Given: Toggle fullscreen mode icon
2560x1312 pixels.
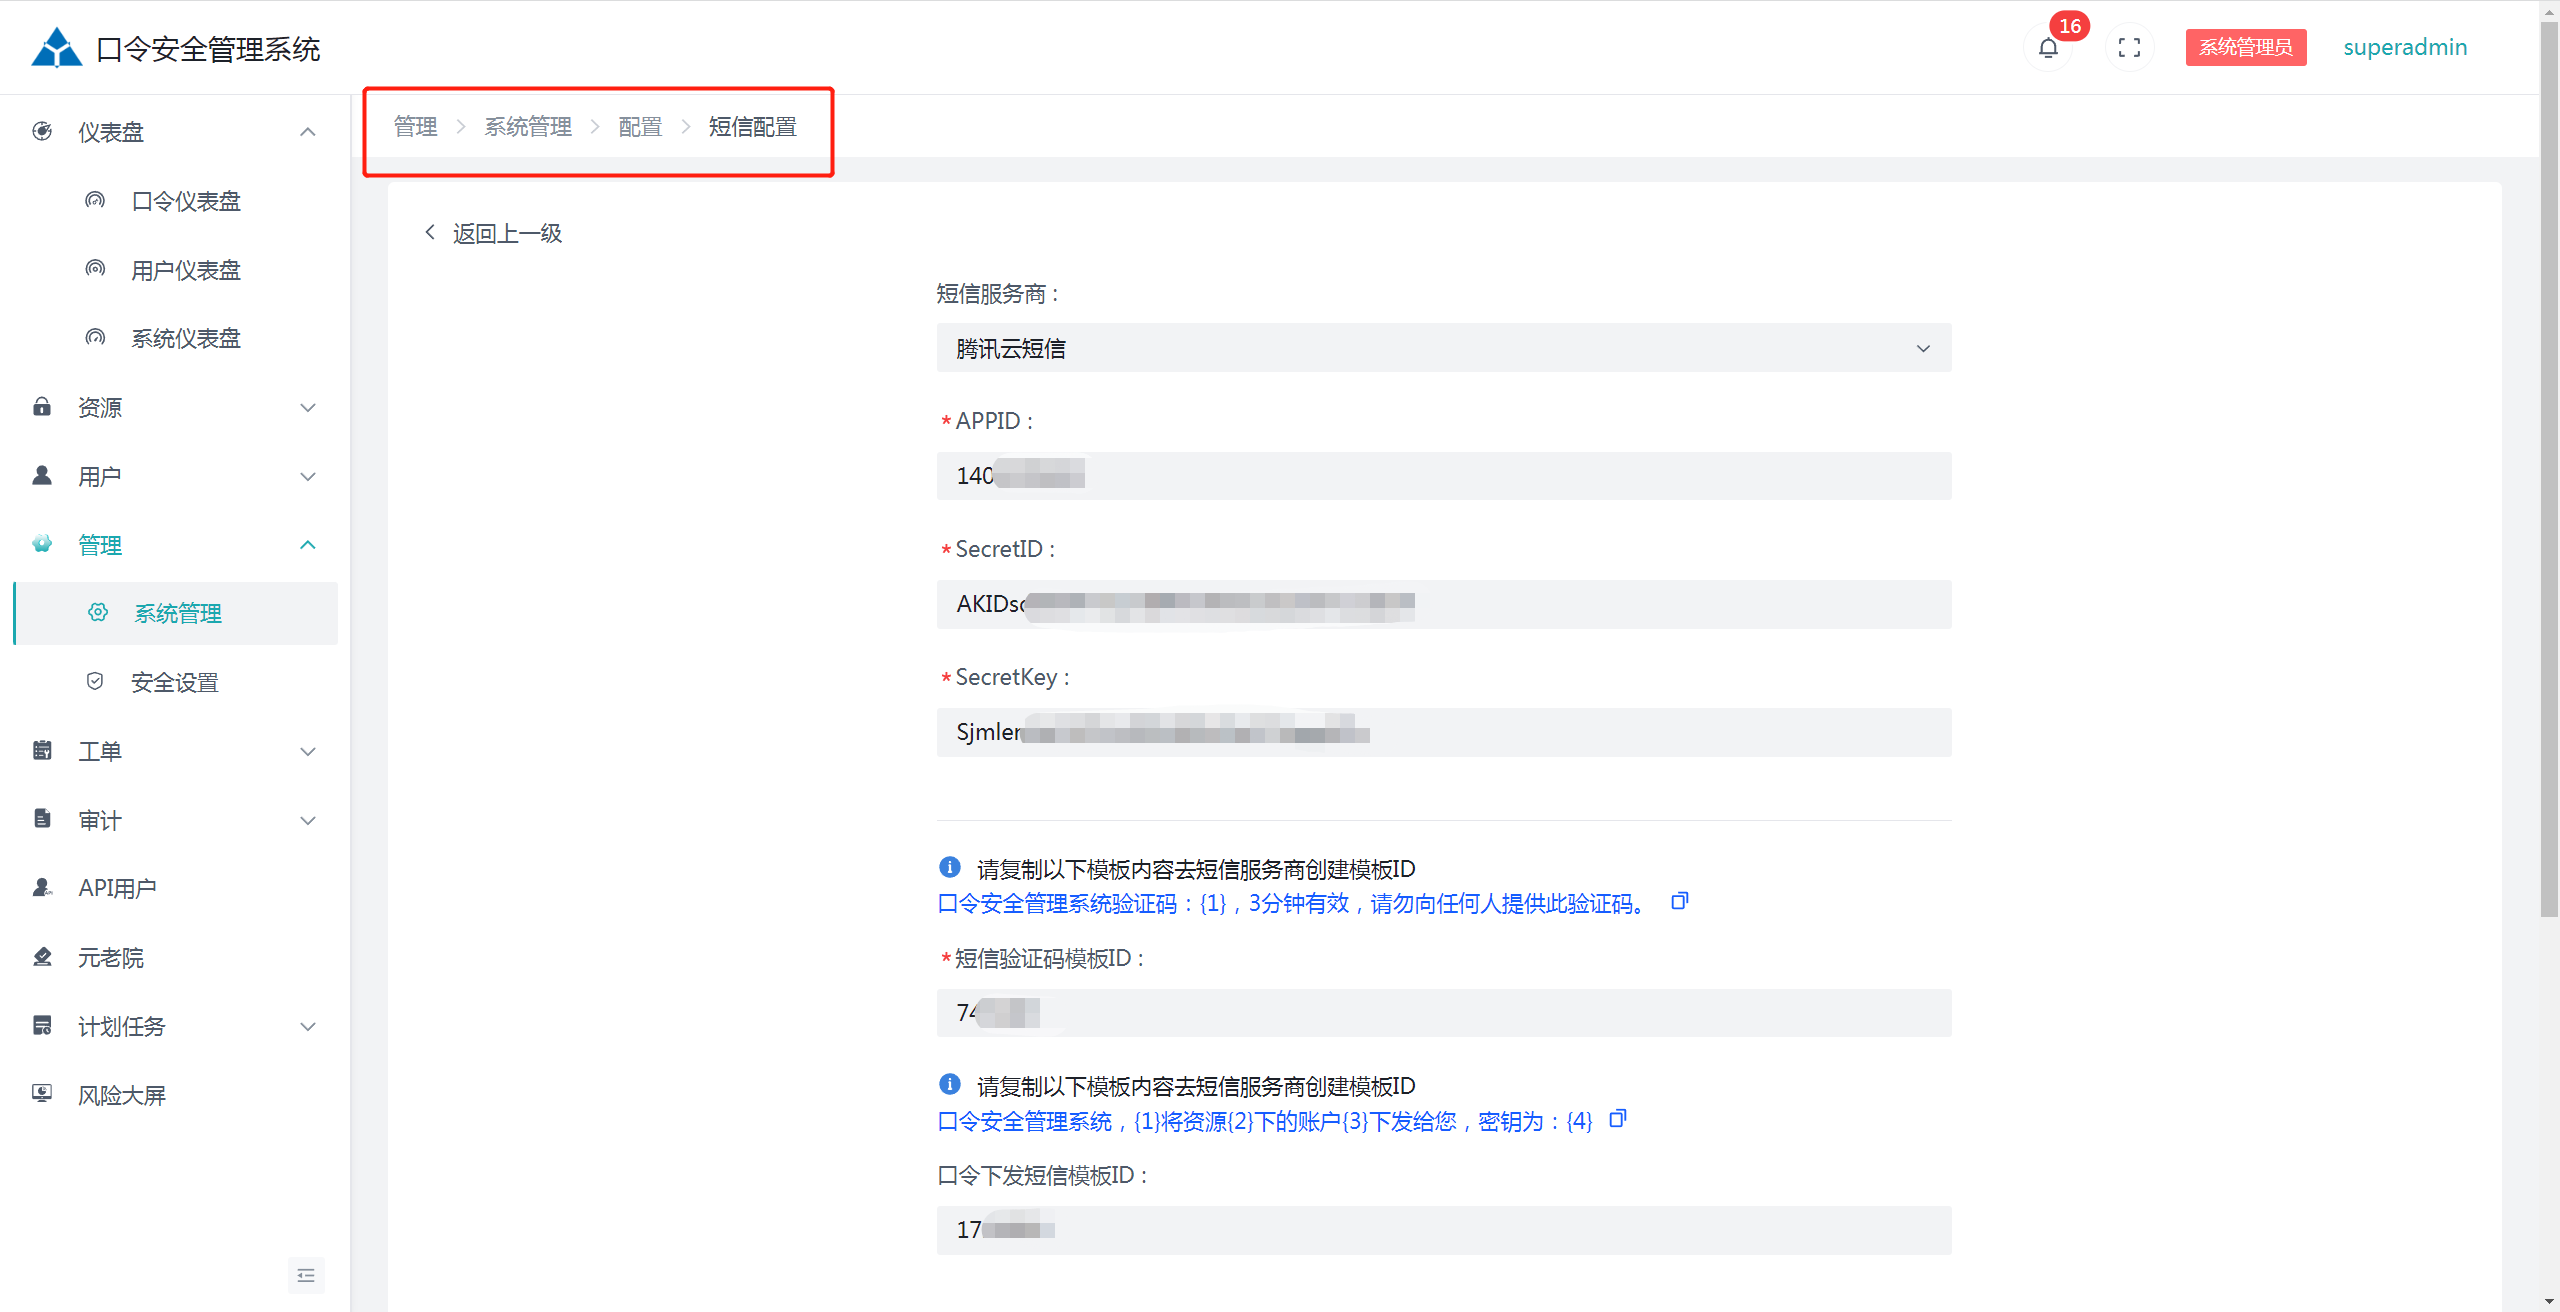Looking at the screenshot, I should pyautogui.click(x=2129, y=48).
